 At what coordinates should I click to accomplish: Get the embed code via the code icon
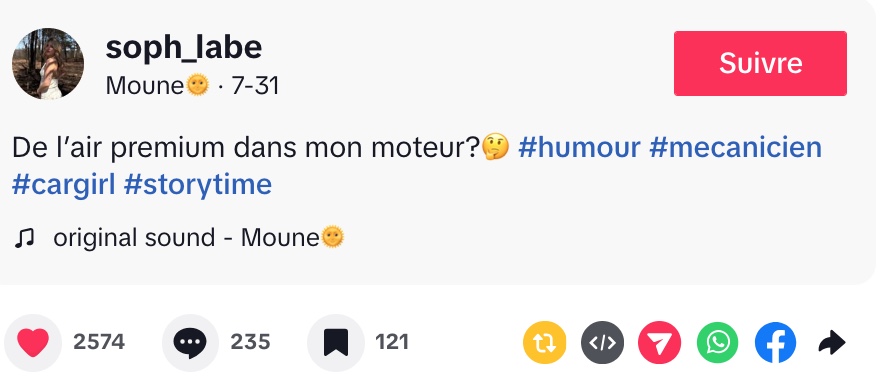click(602, 342)
